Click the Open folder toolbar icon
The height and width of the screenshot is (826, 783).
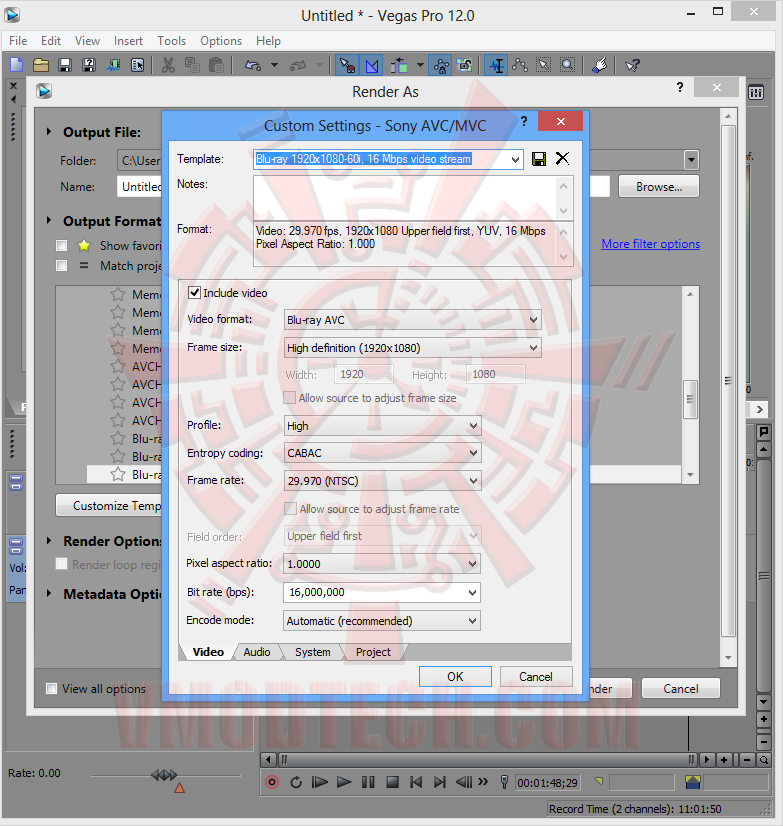coord(41,65)
